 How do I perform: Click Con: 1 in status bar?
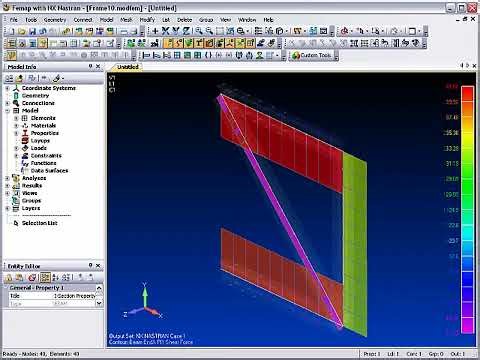pyautogui.click(x=414, y=354)
